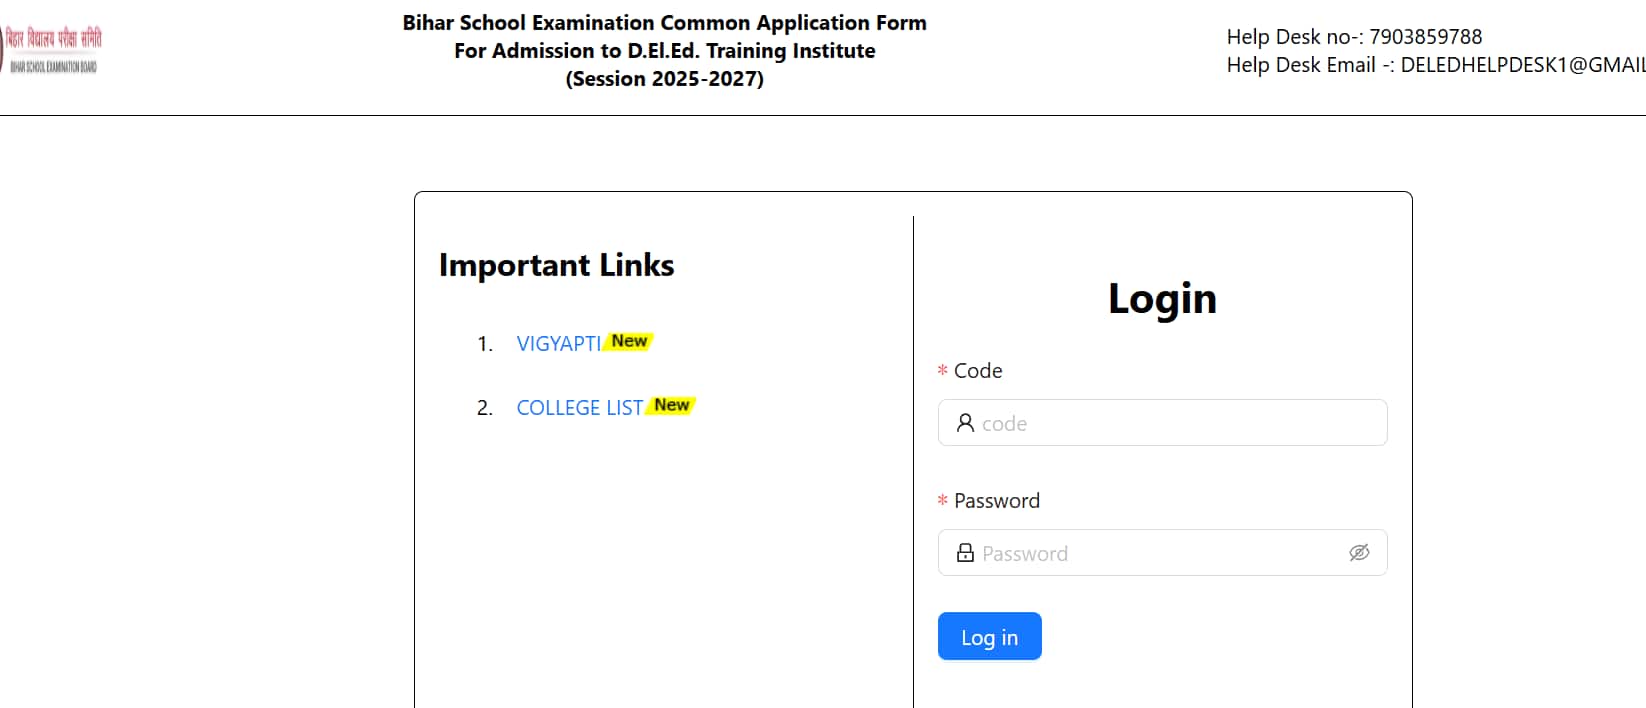Click the Login heading

tap(1162, 298)
